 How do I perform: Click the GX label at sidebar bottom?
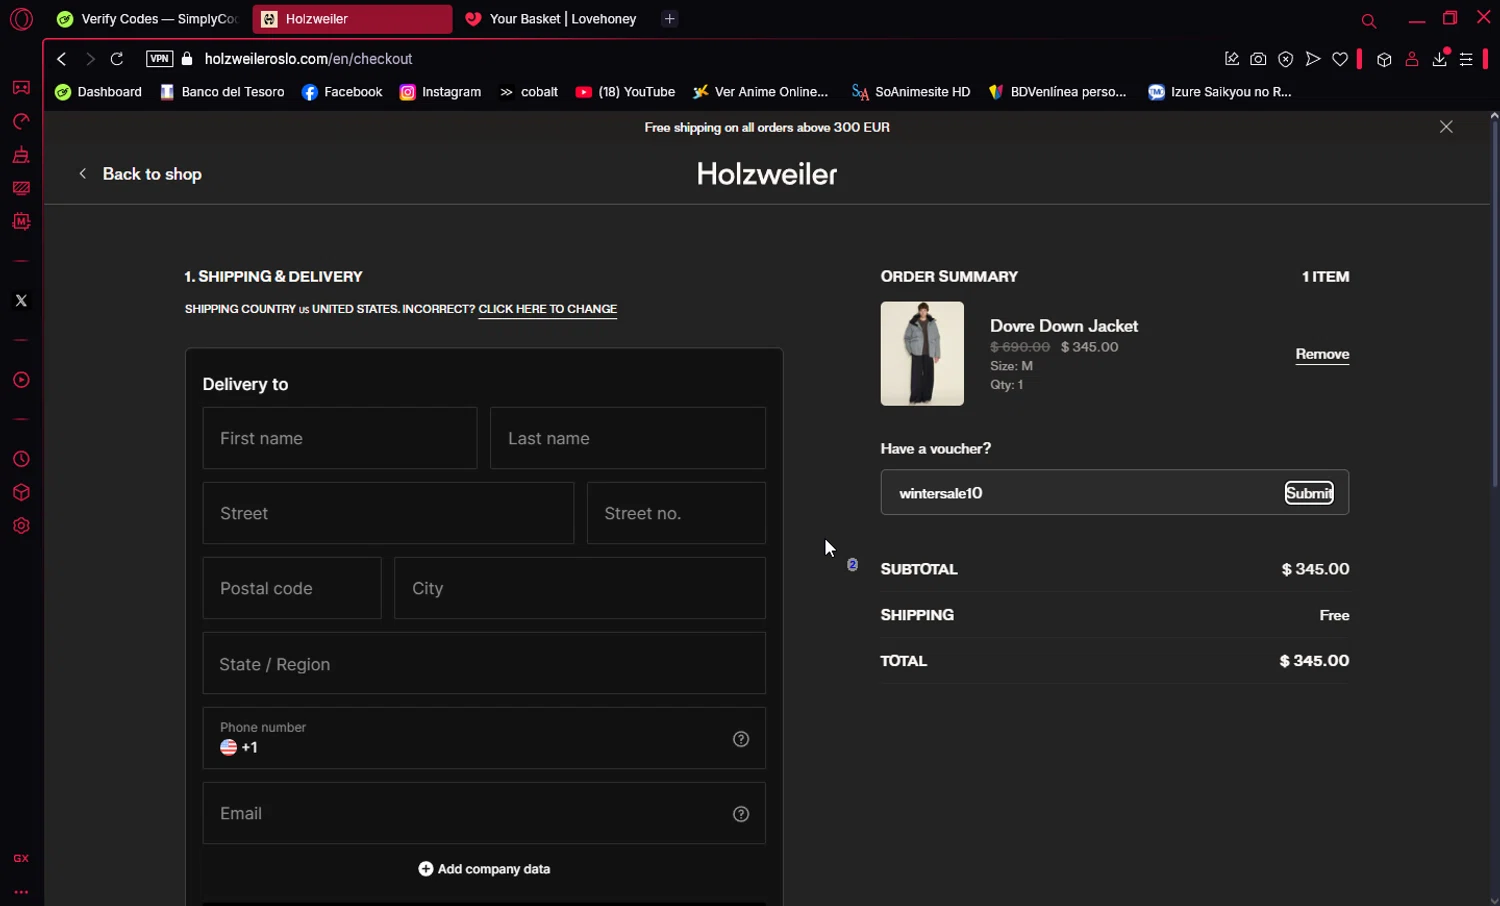pos(21,859)
